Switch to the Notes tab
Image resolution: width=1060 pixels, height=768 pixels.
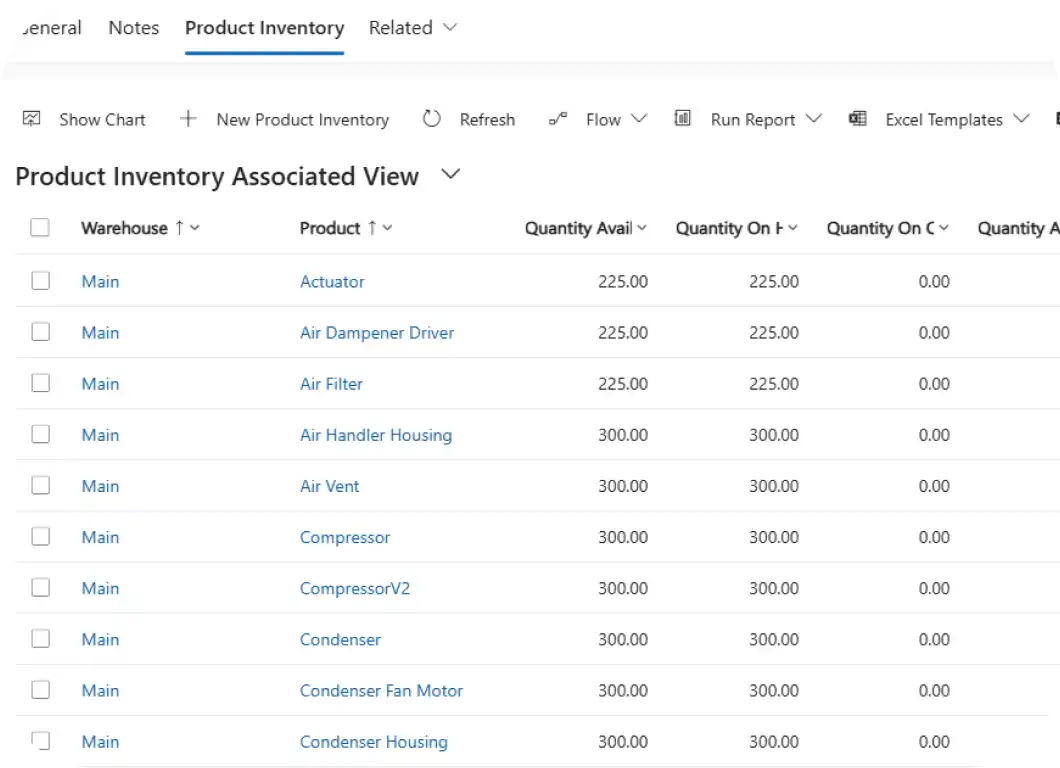[x=133, y=28]
